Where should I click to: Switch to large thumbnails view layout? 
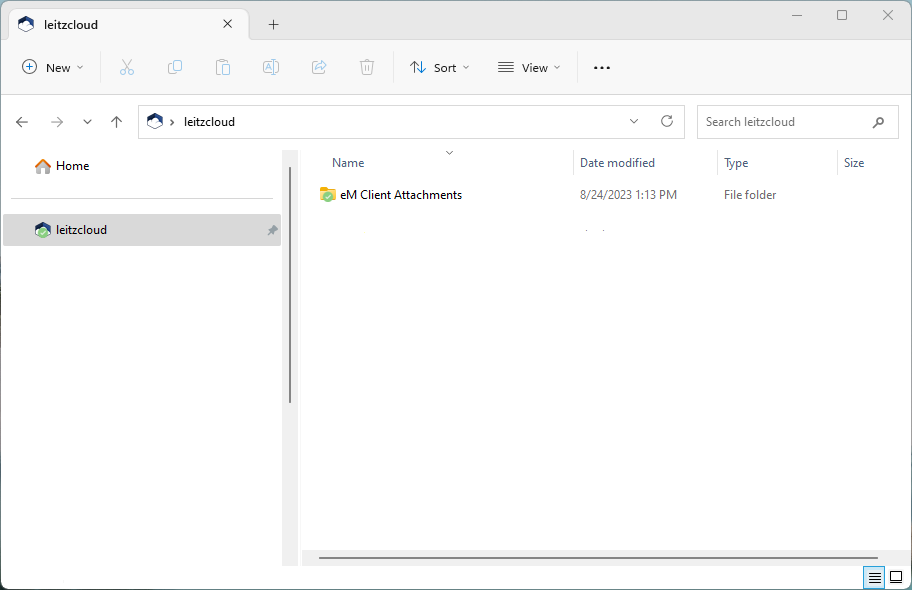896,577
